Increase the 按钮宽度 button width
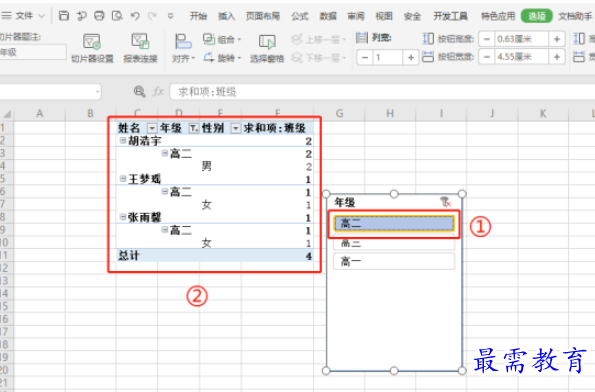The height and width of the screenshot is (392, 595). (557, 57)
